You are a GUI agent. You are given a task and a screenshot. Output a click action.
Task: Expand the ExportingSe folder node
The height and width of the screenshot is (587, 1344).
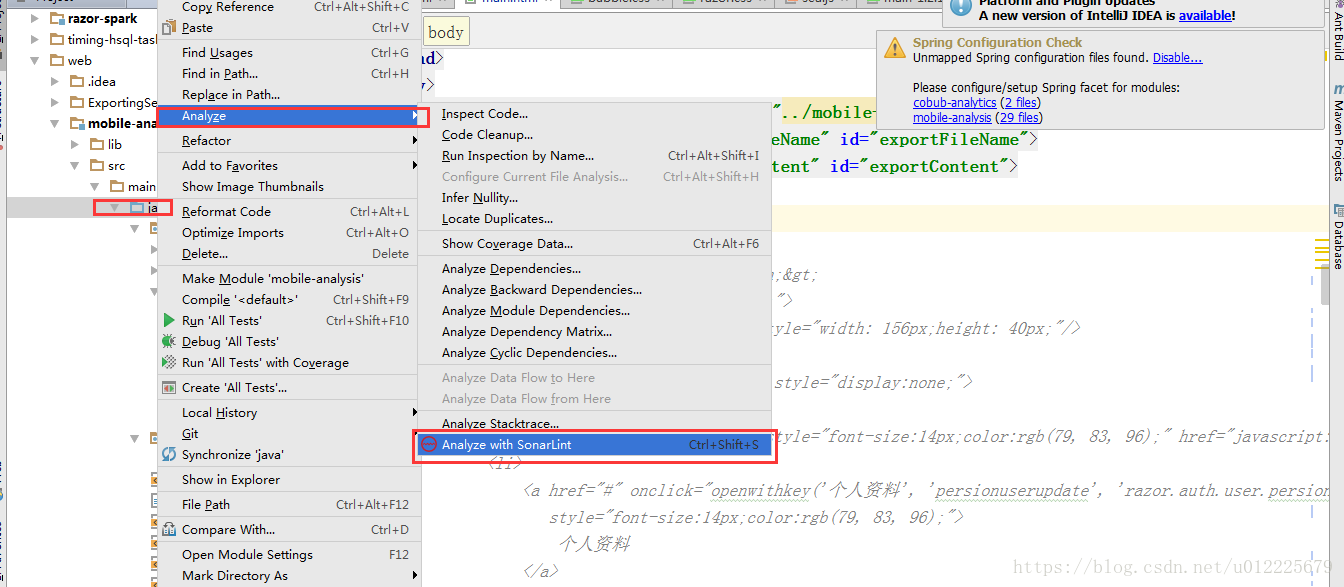click(x=56, y=102)
